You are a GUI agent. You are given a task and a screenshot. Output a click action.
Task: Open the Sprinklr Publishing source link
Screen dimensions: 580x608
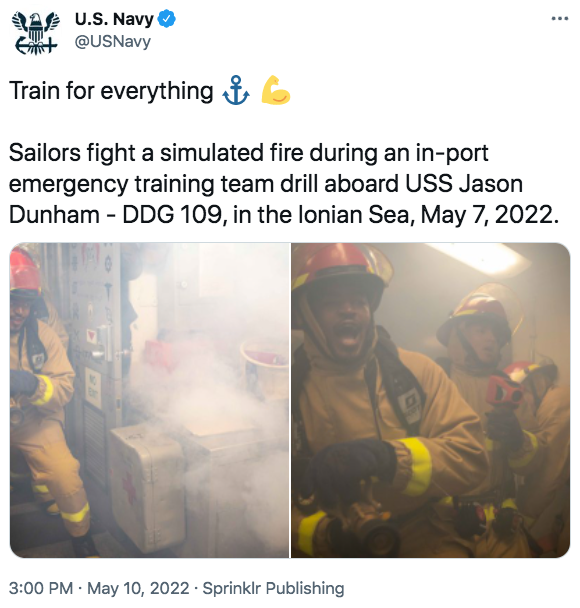(x=273, y=588)
